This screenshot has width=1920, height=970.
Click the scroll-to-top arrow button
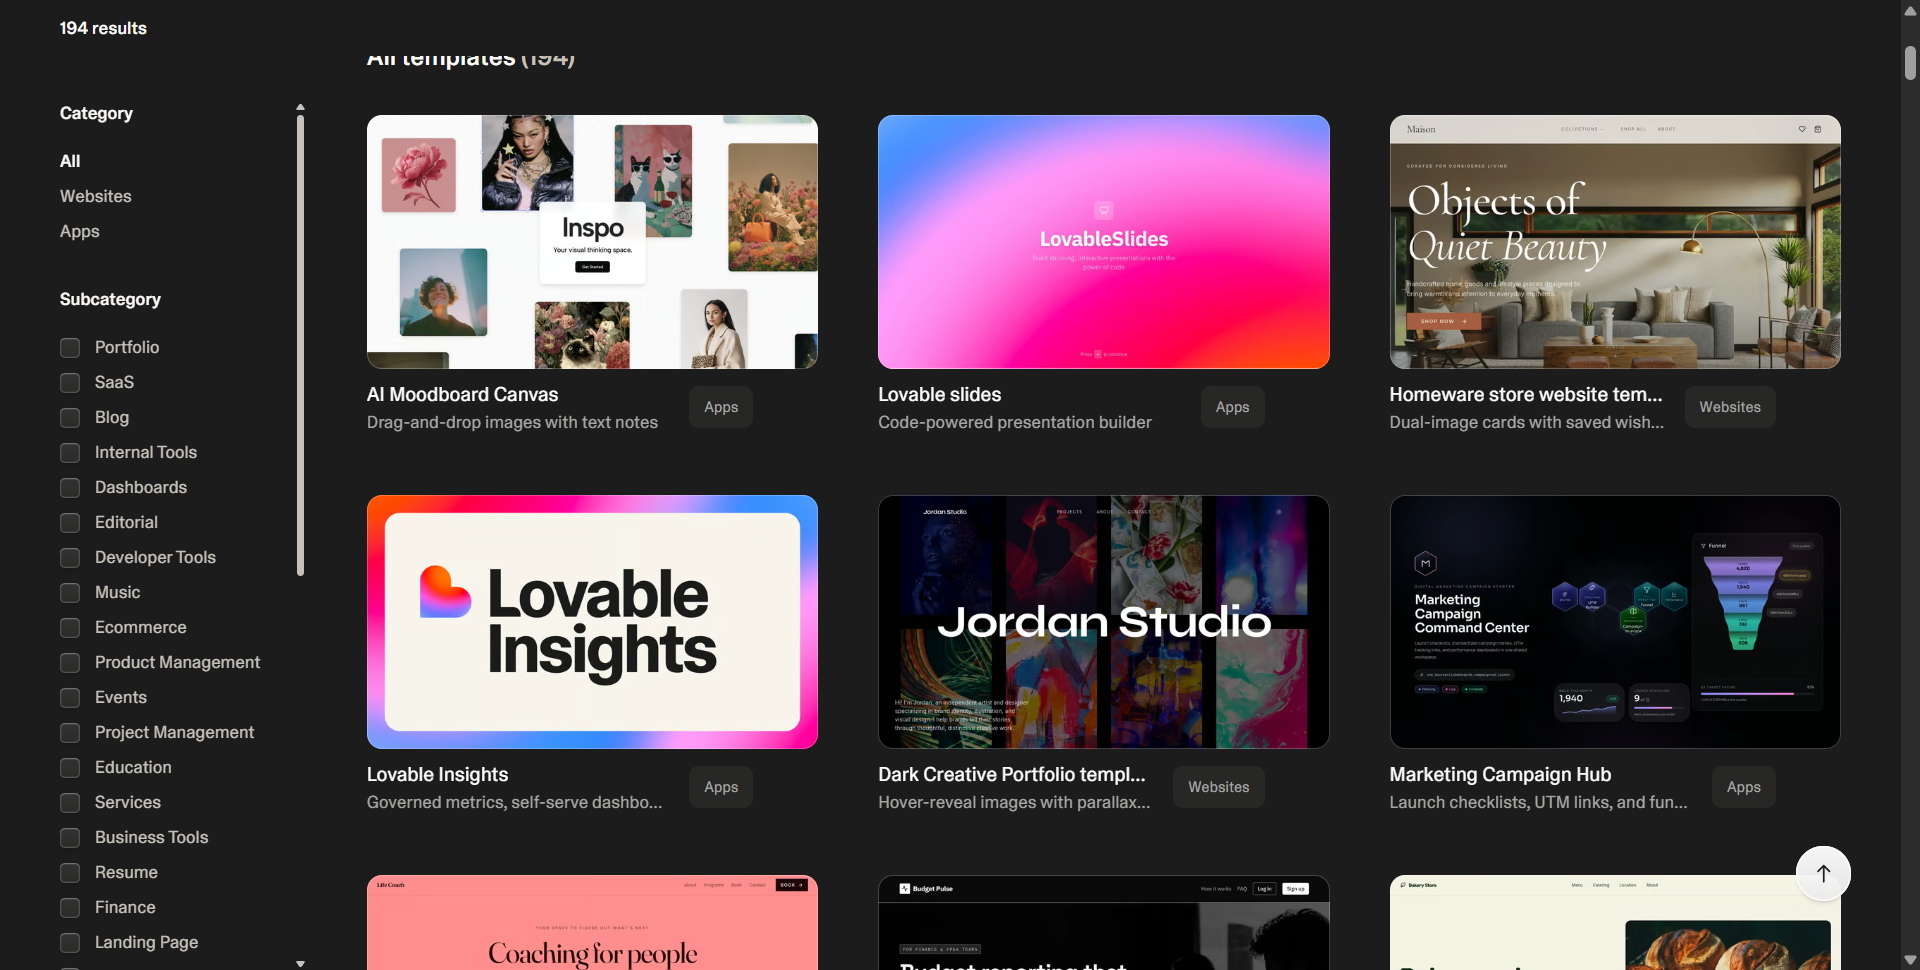(1823, 873)
